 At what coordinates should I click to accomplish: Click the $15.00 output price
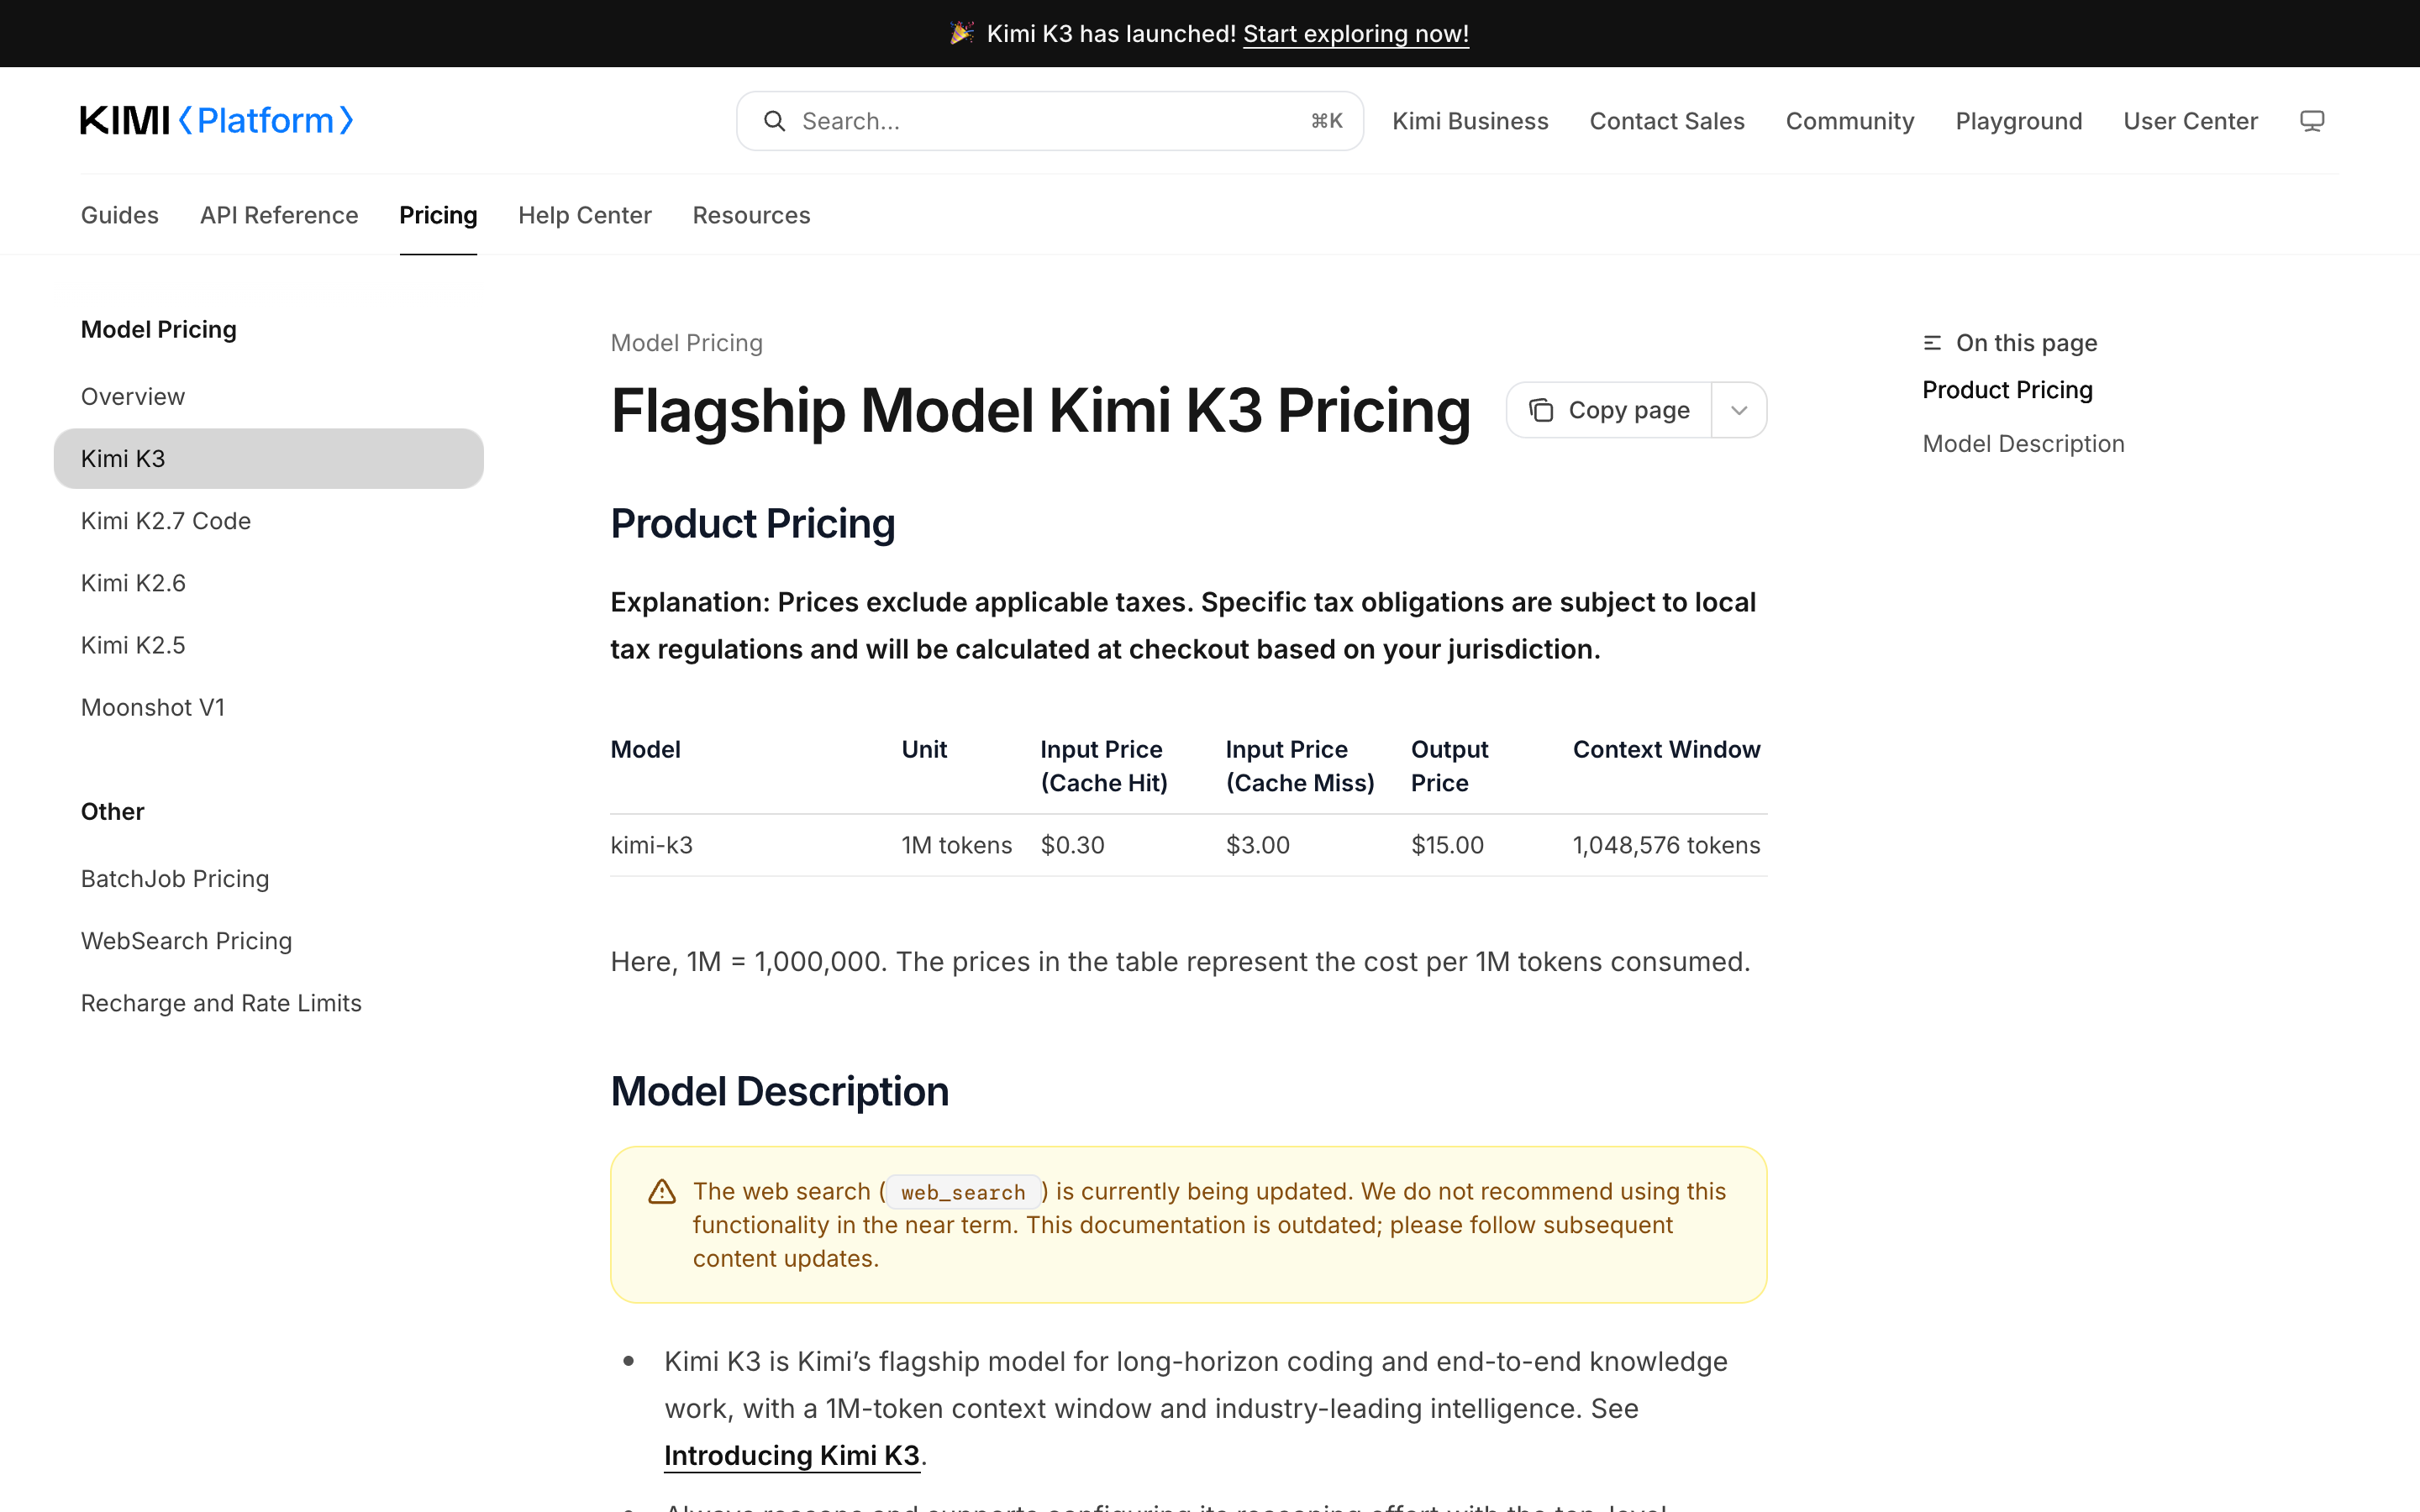[x=1447, y=845]
